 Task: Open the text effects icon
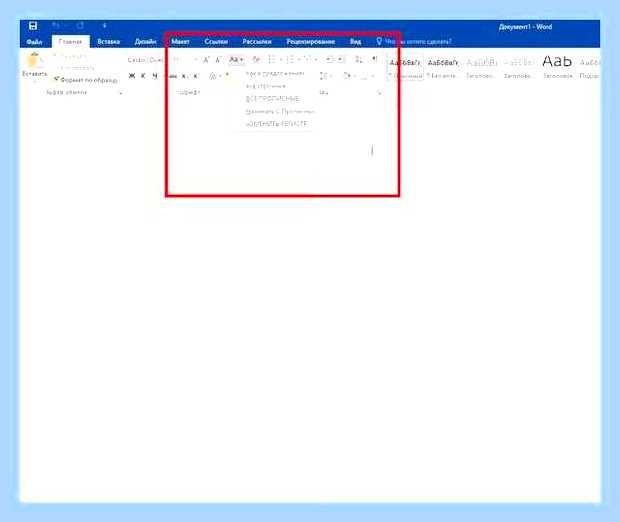pos(214,76)
